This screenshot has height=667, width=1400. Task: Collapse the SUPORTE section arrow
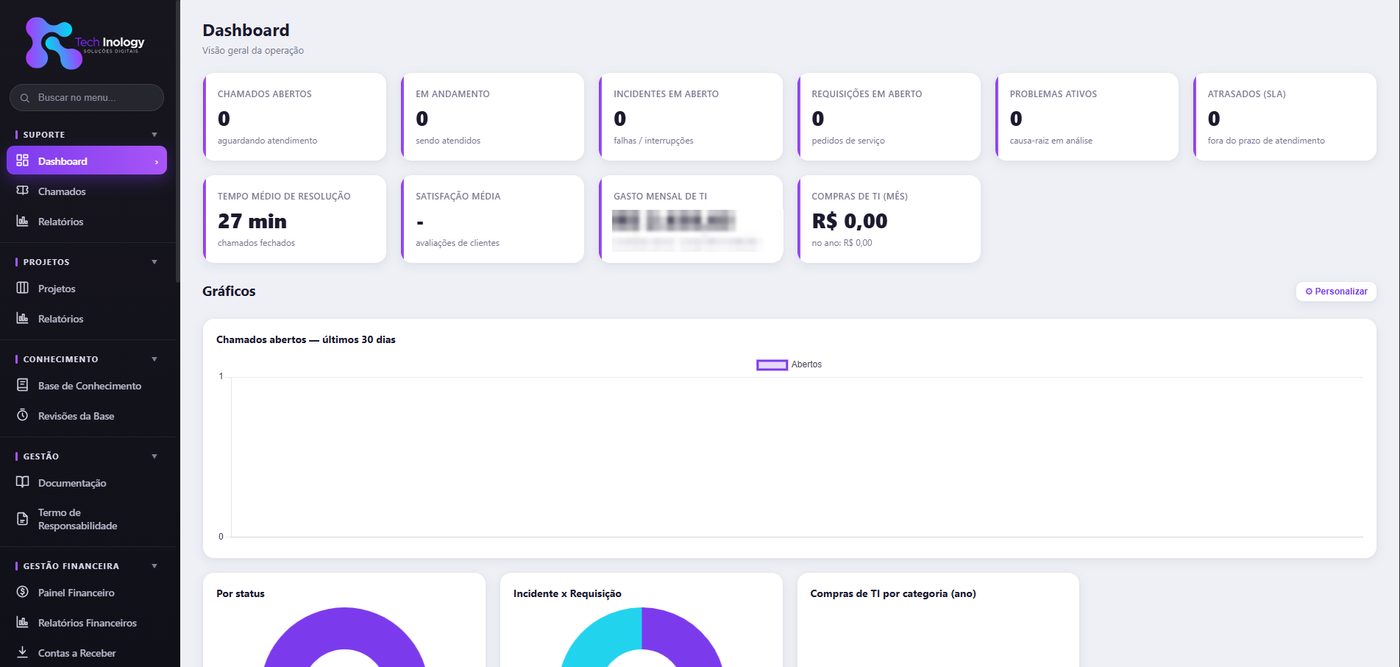point(154,134)
